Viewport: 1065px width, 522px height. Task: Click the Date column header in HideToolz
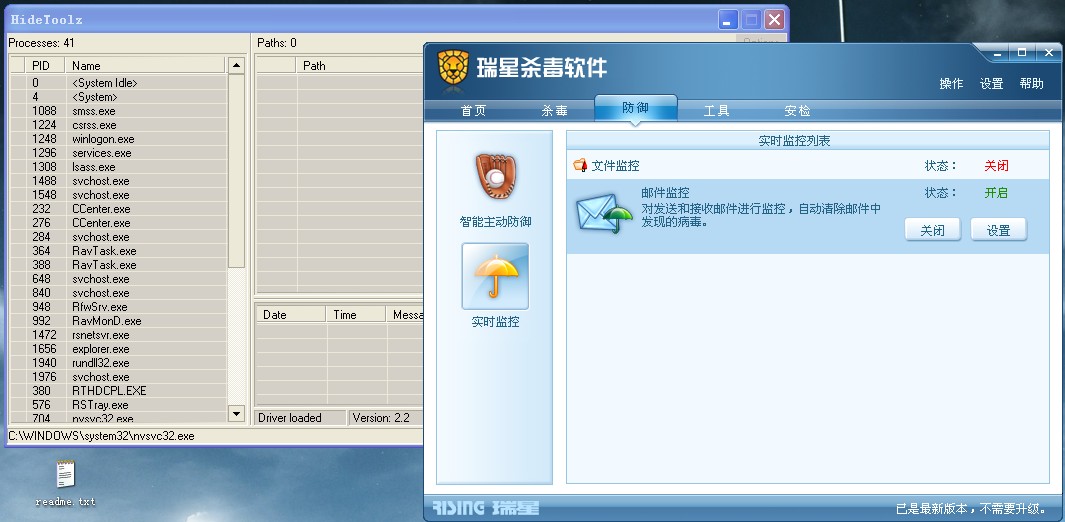pos(290,314)
